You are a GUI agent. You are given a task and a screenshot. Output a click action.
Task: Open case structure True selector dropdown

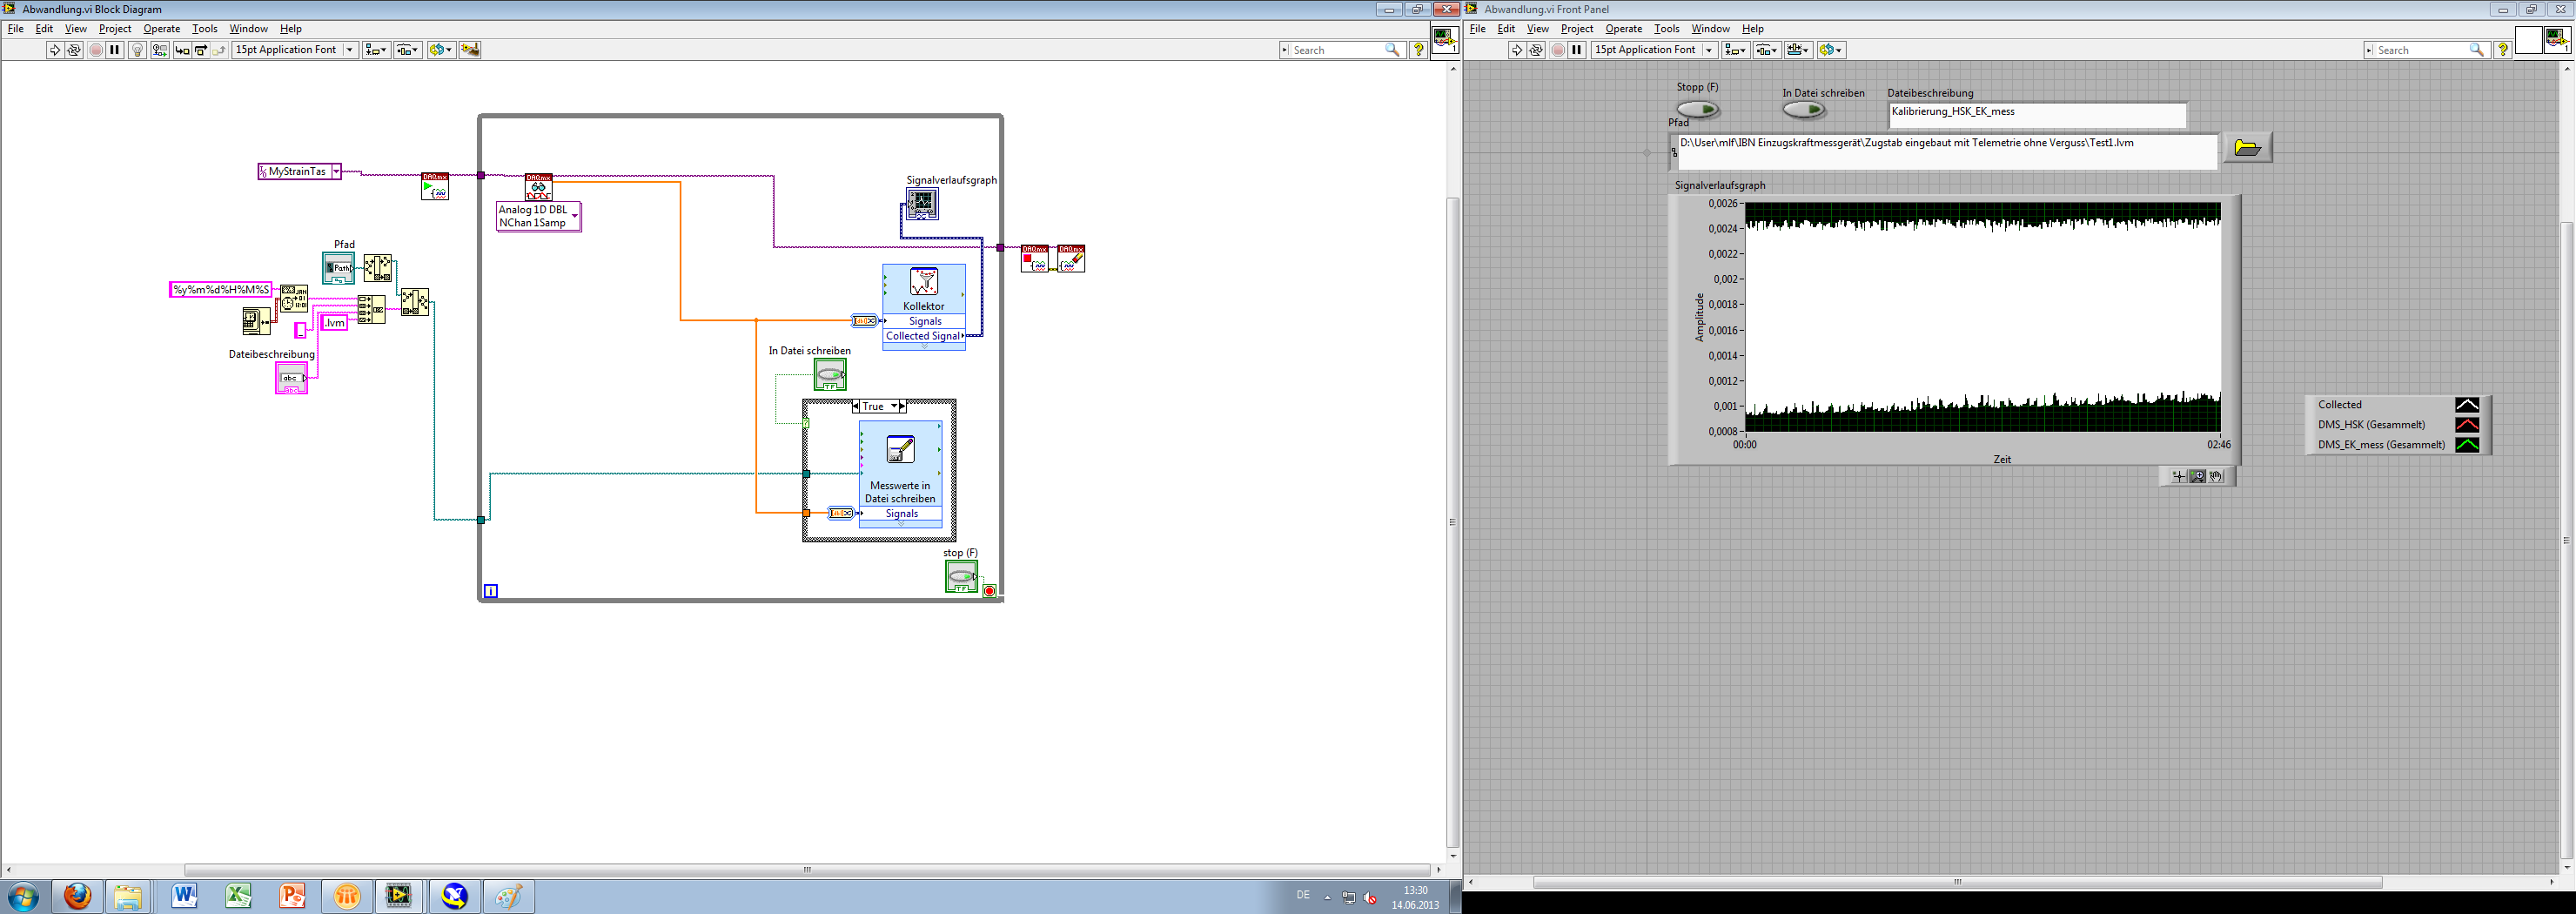(x=878, y=406)
